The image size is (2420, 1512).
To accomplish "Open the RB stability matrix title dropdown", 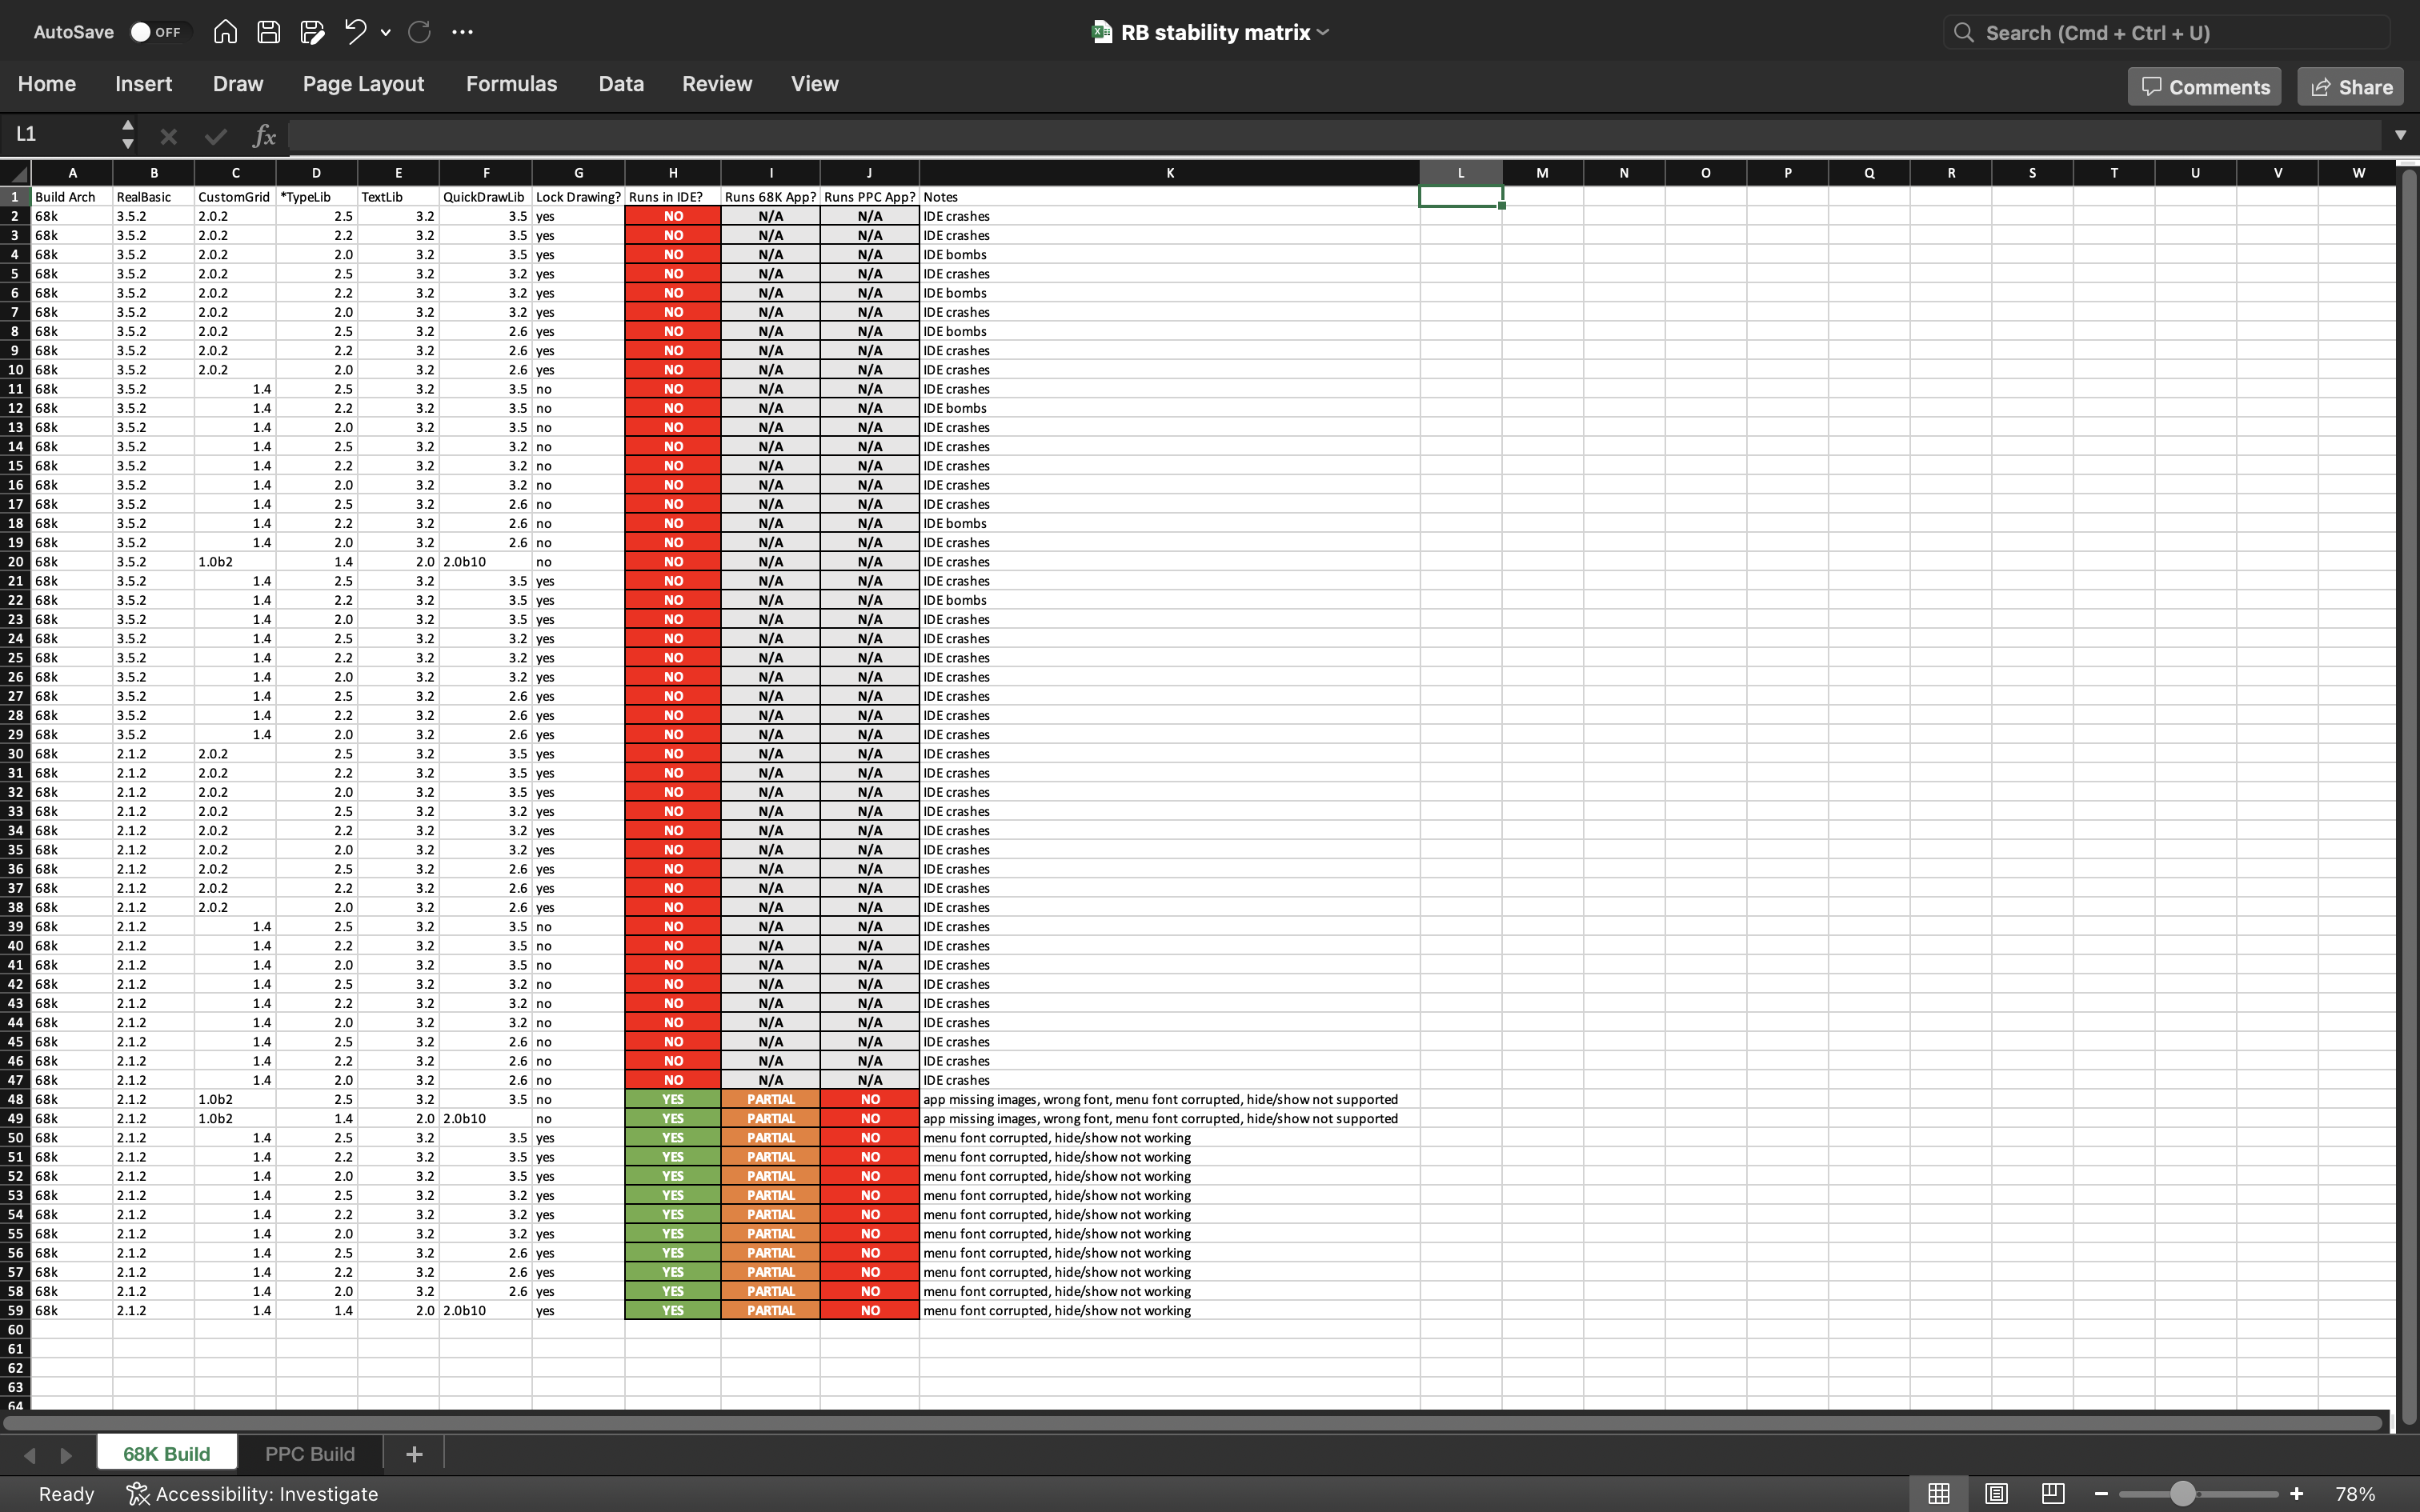I will point(1324,32).
